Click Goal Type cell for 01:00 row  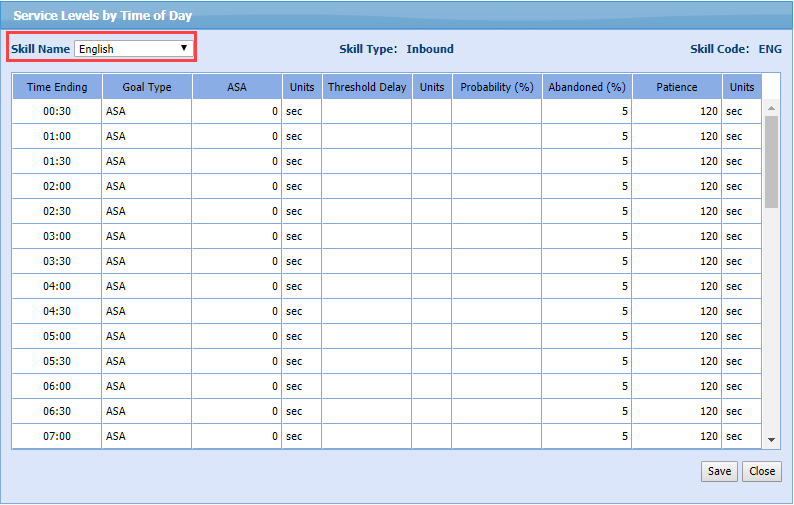click(147, 136)
